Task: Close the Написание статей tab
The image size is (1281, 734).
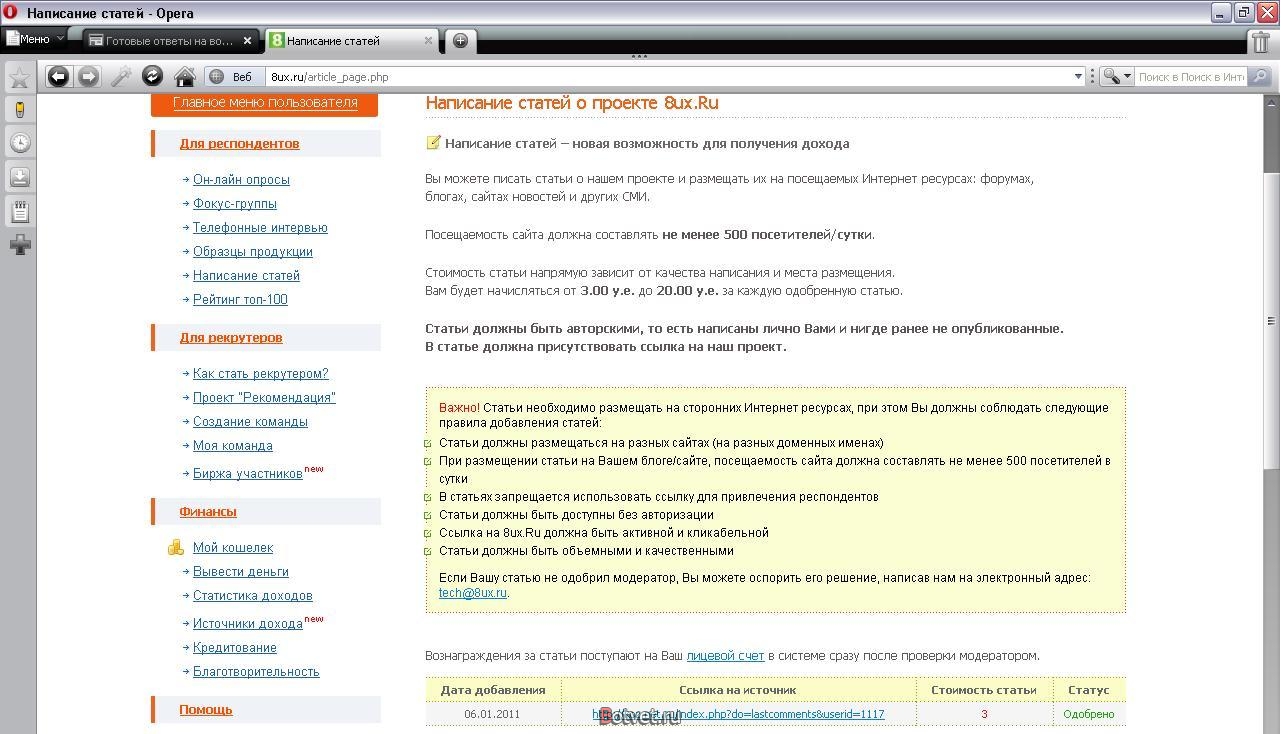Action: coord(429,41)
